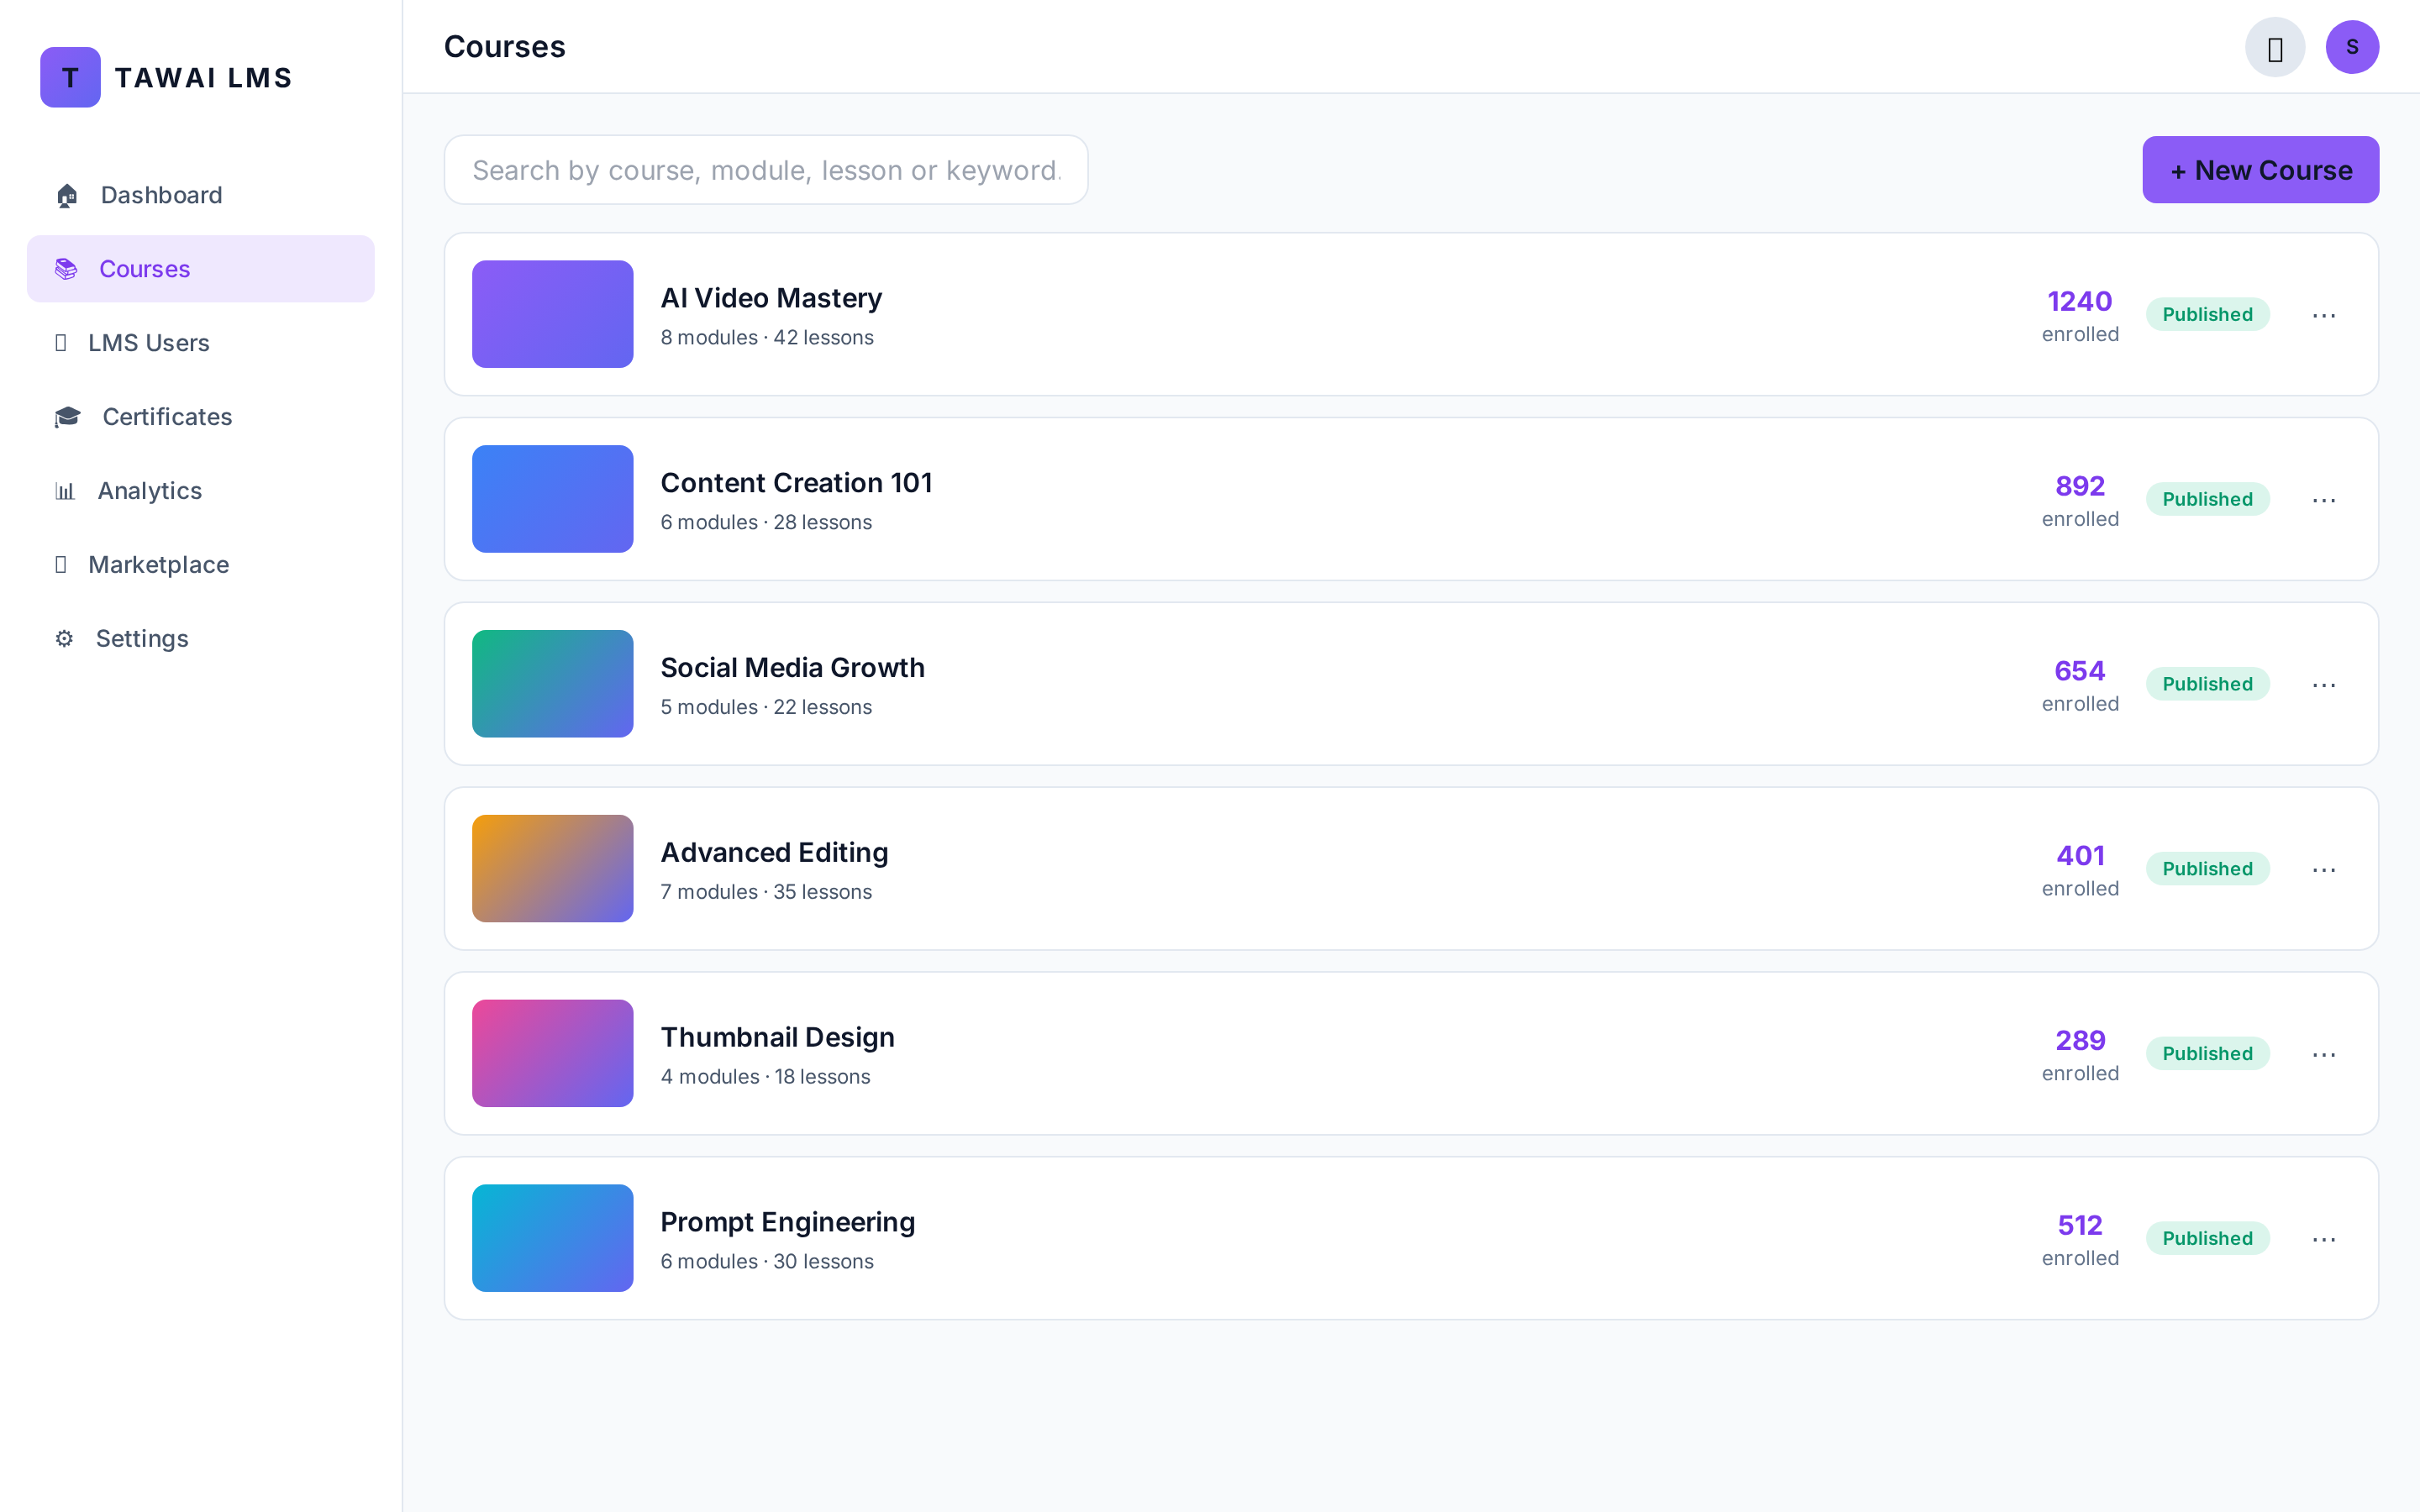This screenshot has width=2420, height=1512.
Task: Open more options for Social Media Growth
Action: (x=2324, y=685)
